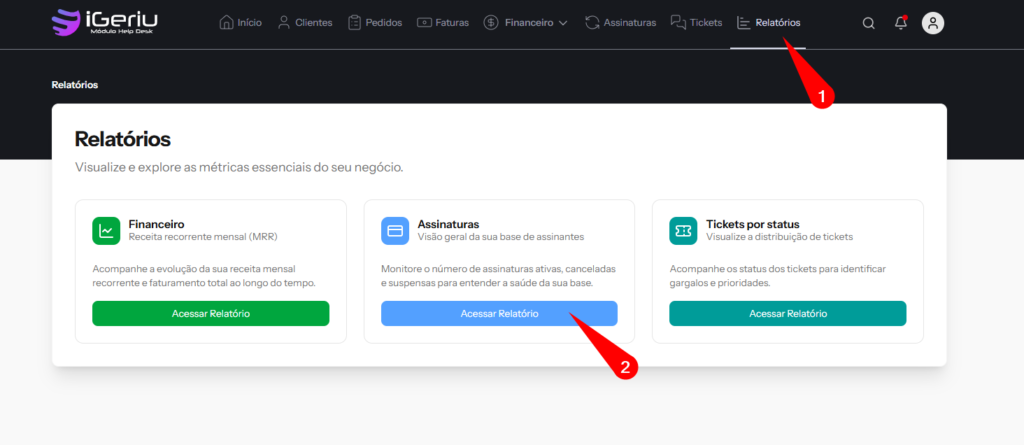Select the Relatórios tab in navbar
Image resolution: width=1024 pixels, height=445 pixels.
768,22
